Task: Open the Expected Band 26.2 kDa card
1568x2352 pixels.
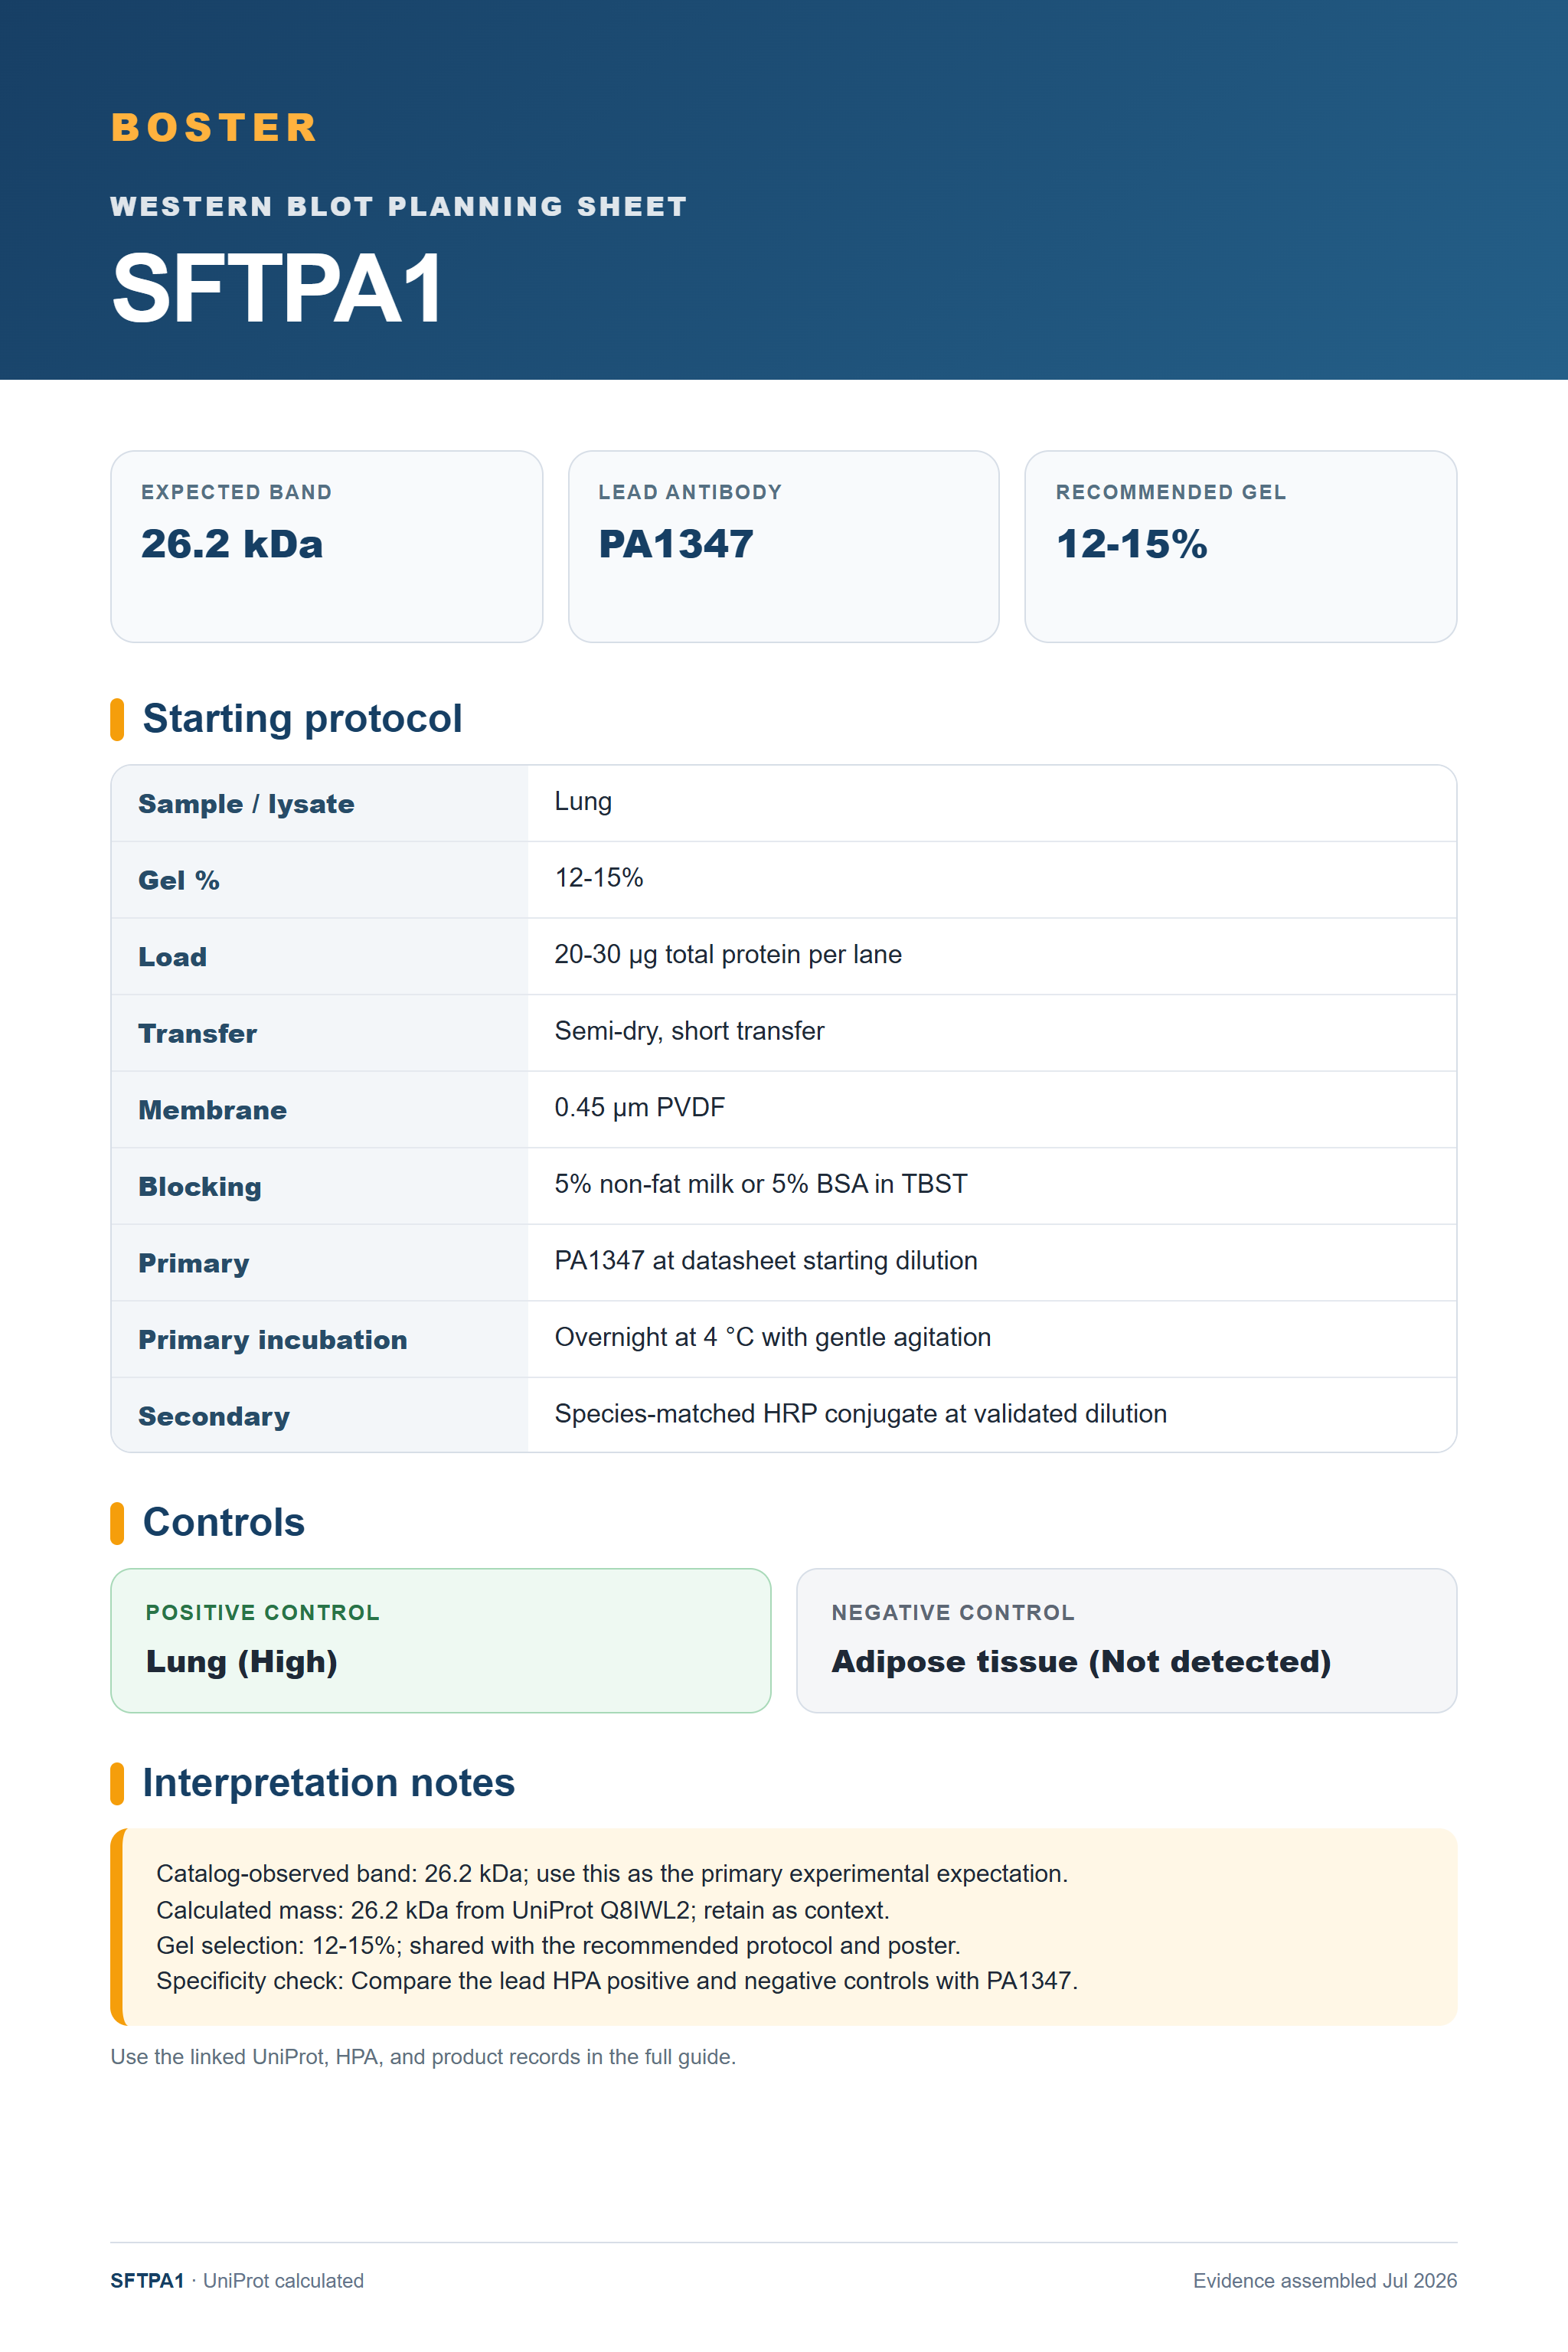Action: point(326,546)
